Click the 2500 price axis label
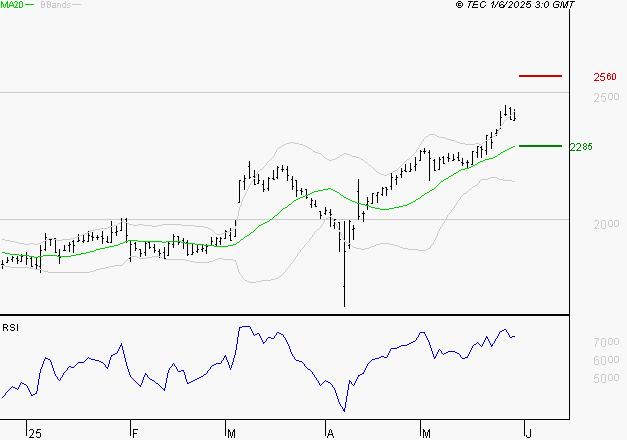627x440 pixels. [x=606, y=97]
